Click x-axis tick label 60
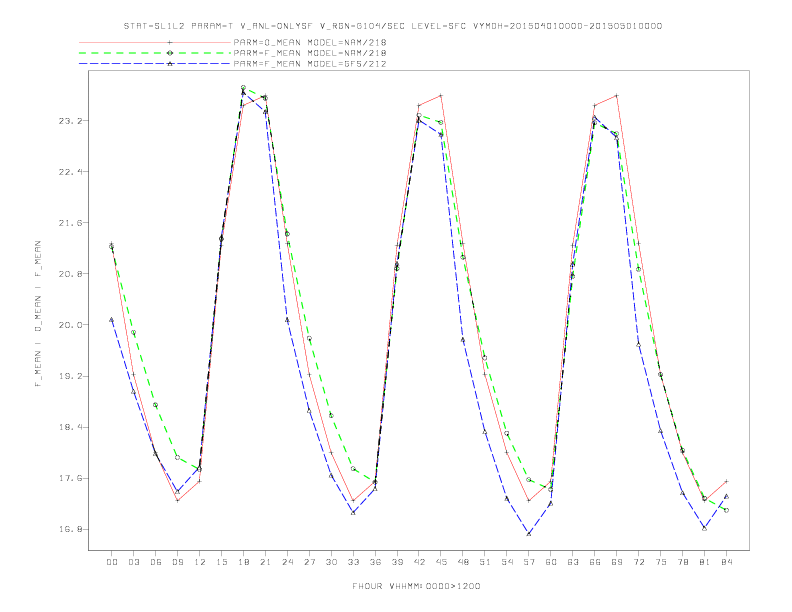Viewport: 792px width, 612px height. click(x=551, y=562)
